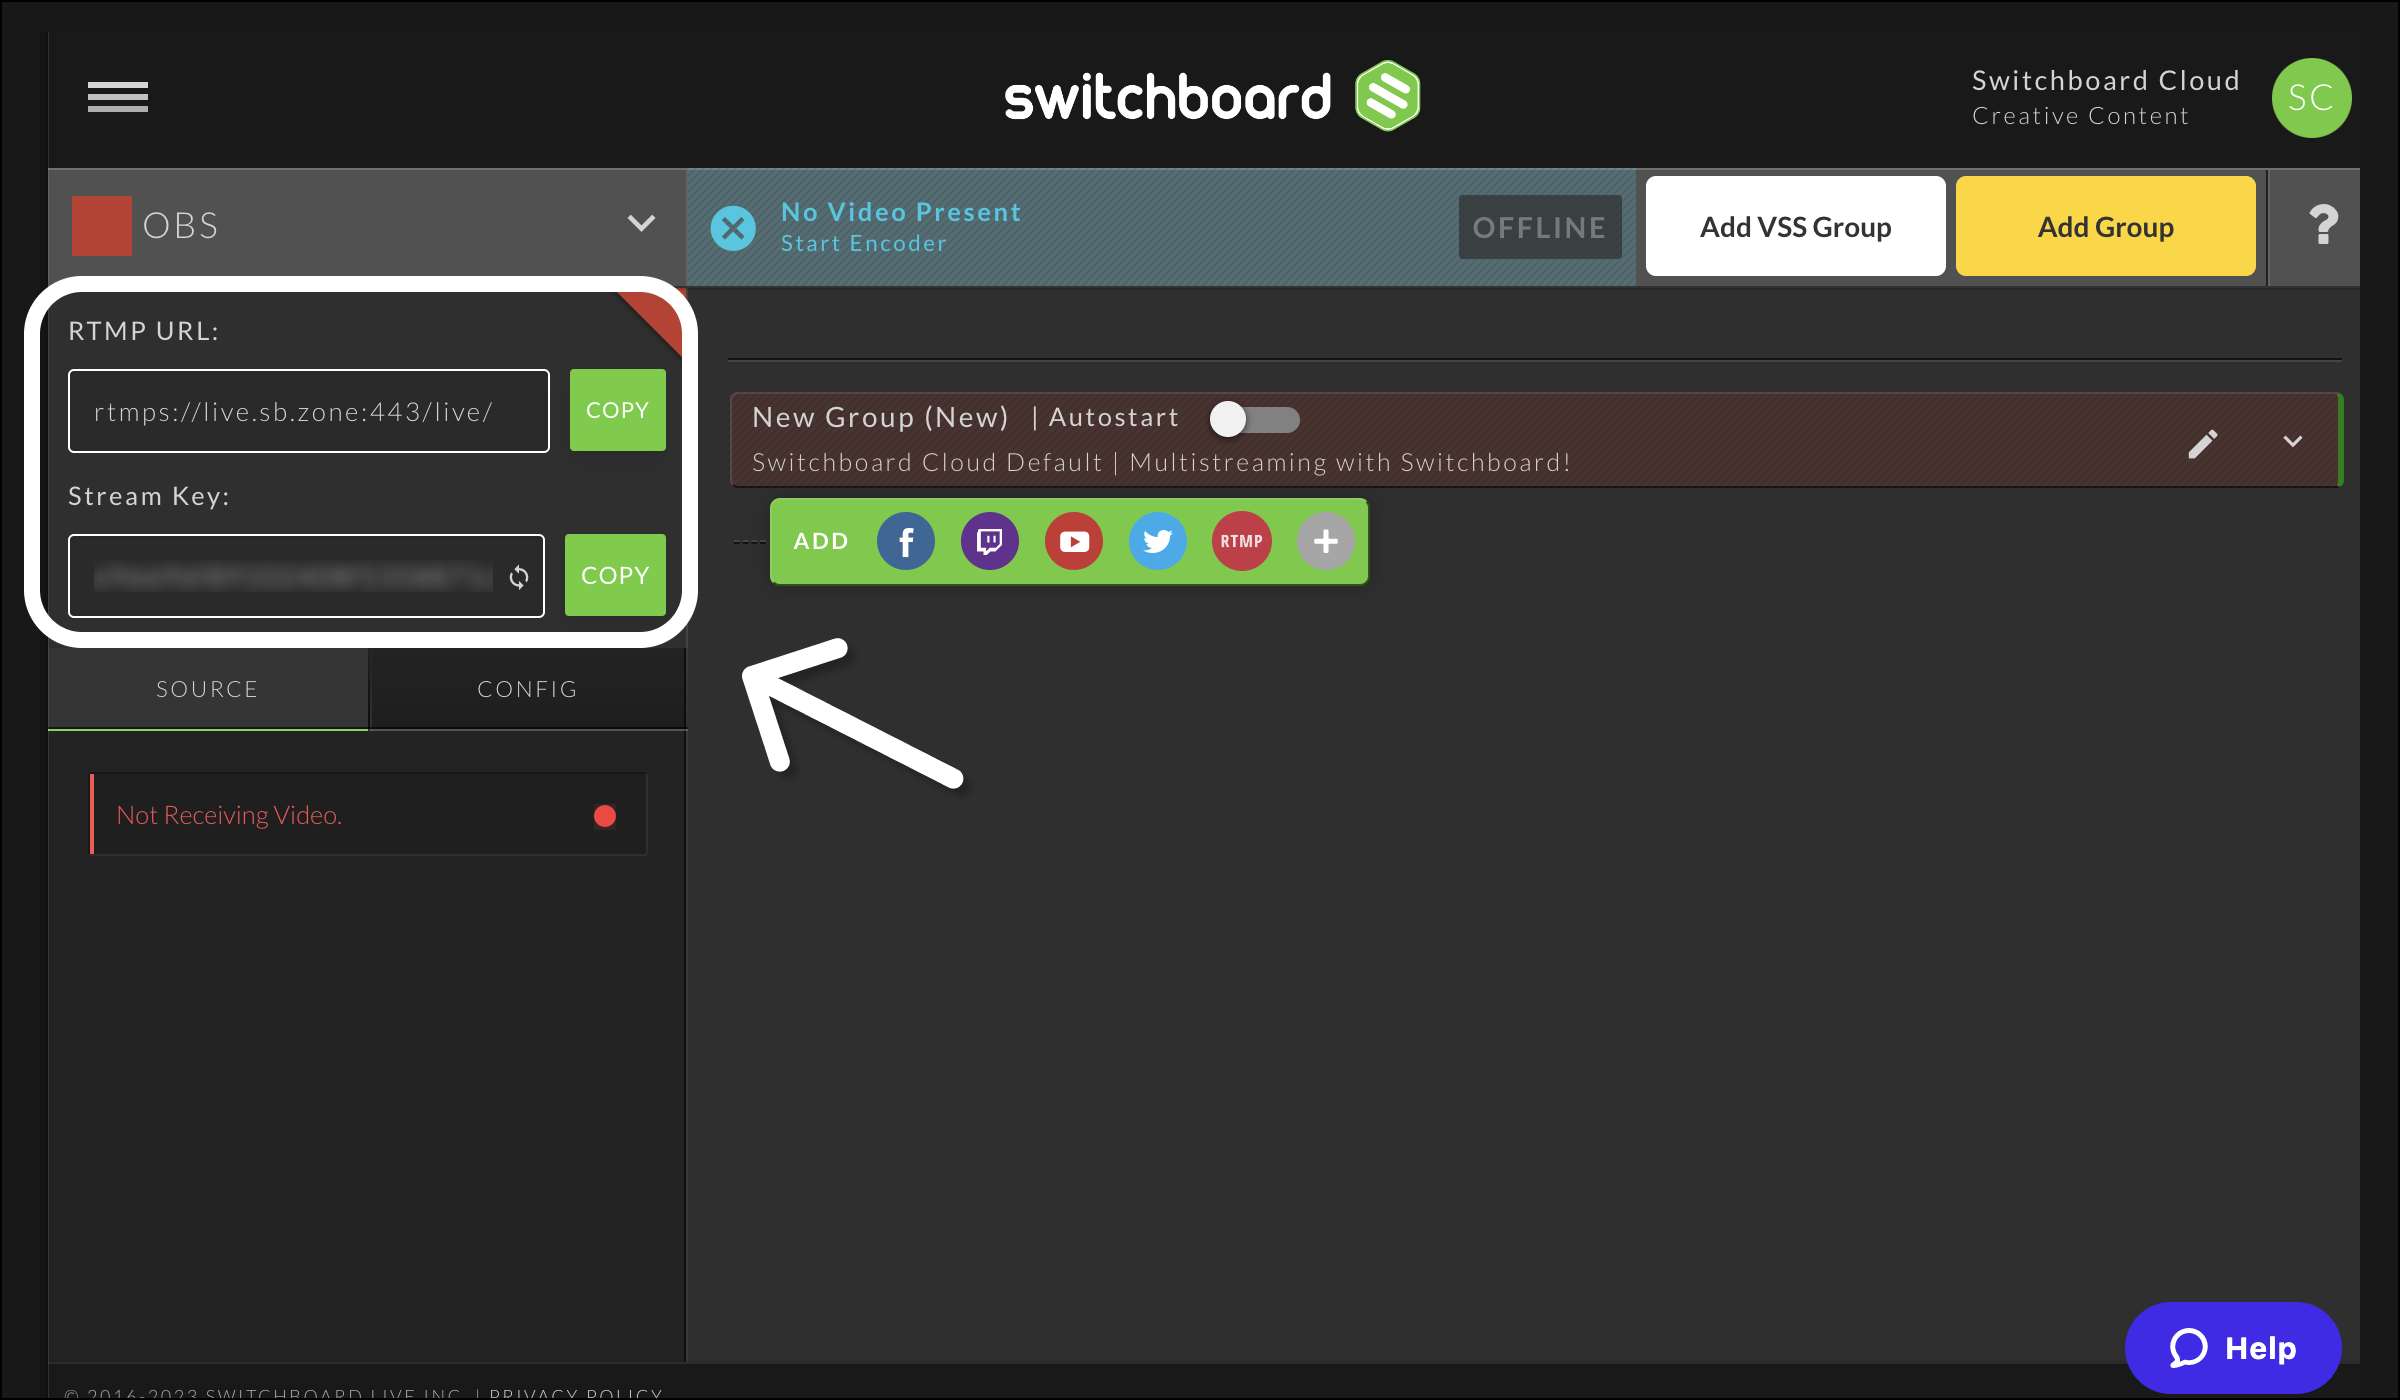Click the gray plus more destinations icon
Viewport: 2400px width, 1400px height.
1326,541
